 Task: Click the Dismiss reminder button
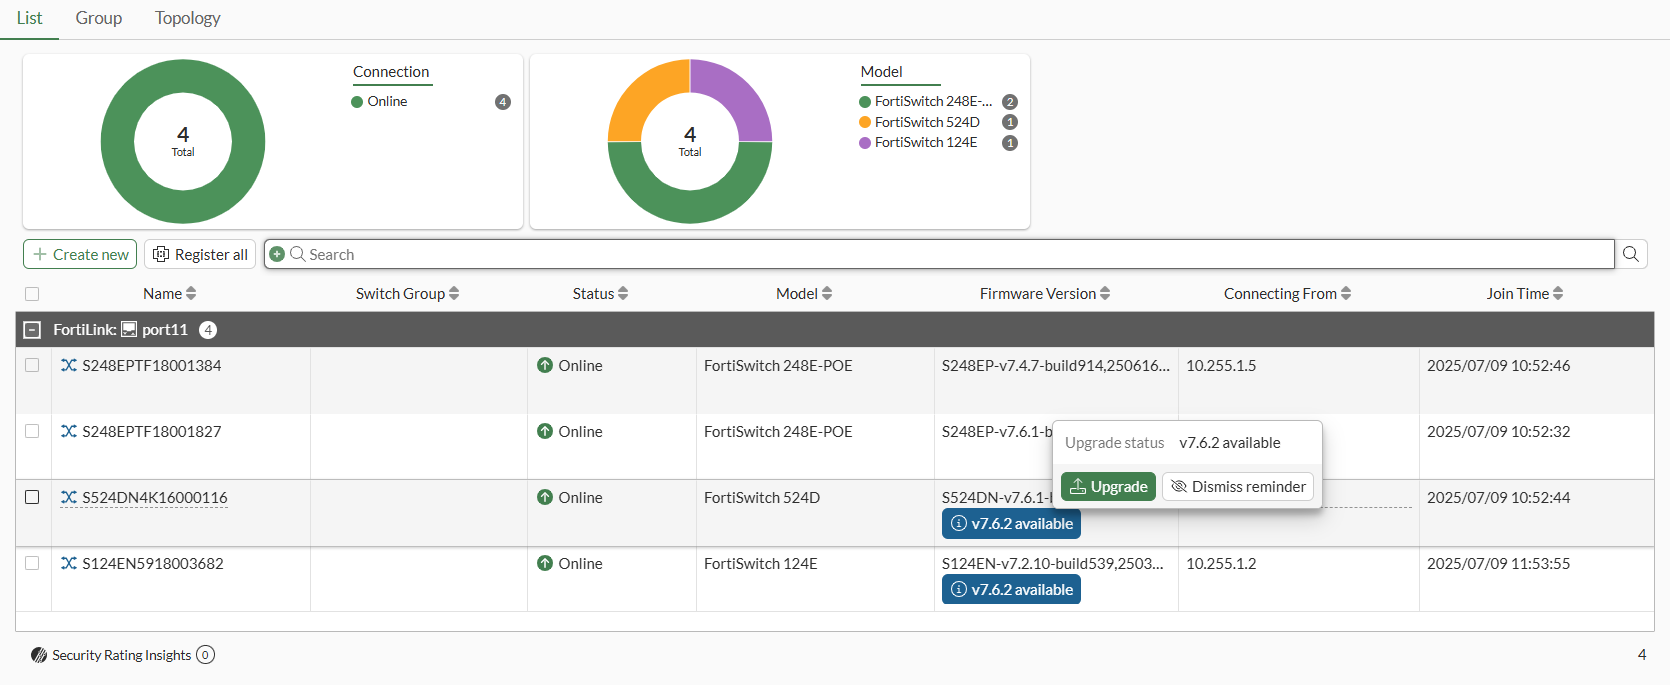tap(1238, 487)
